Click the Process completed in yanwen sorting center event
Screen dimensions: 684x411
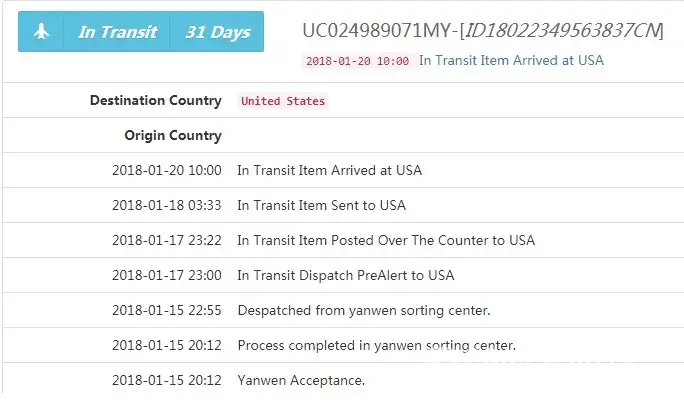point(376,345)
